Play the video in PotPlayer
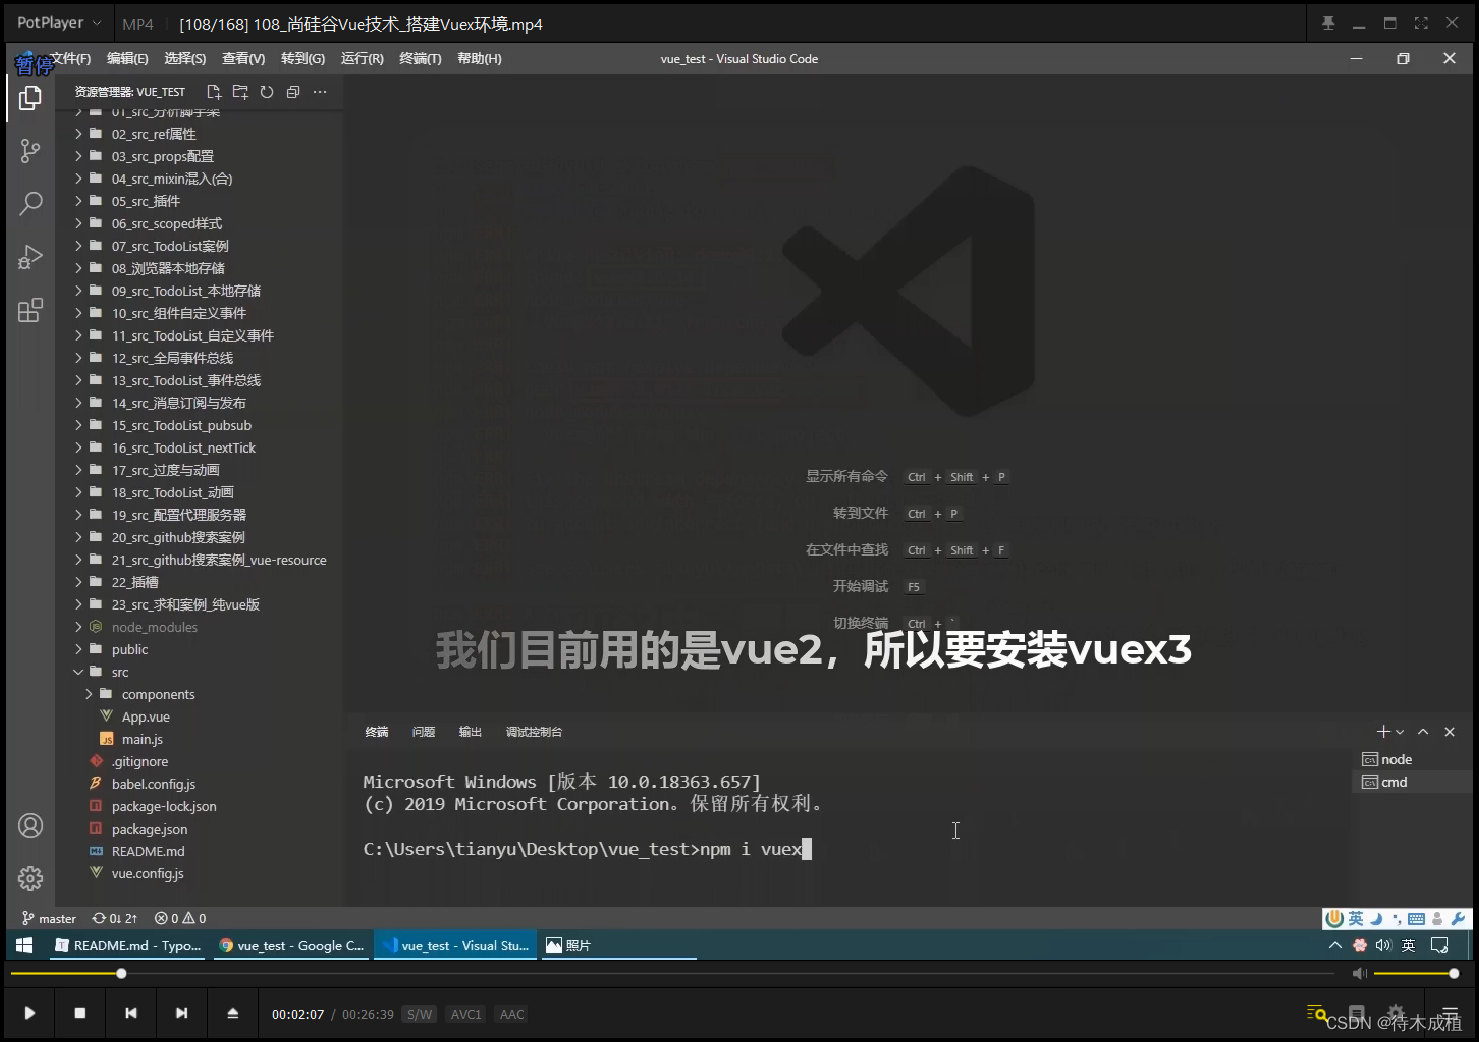This screenshot has height=1042, width=1479. click(x=30, y=1013)
